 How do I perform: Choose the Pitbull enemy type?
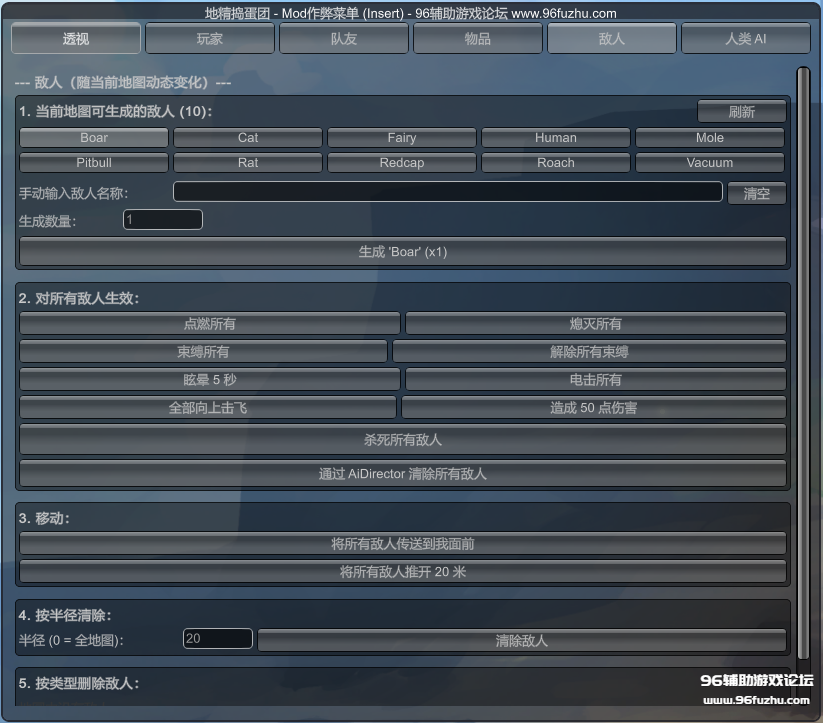click(x=94, y=163)
